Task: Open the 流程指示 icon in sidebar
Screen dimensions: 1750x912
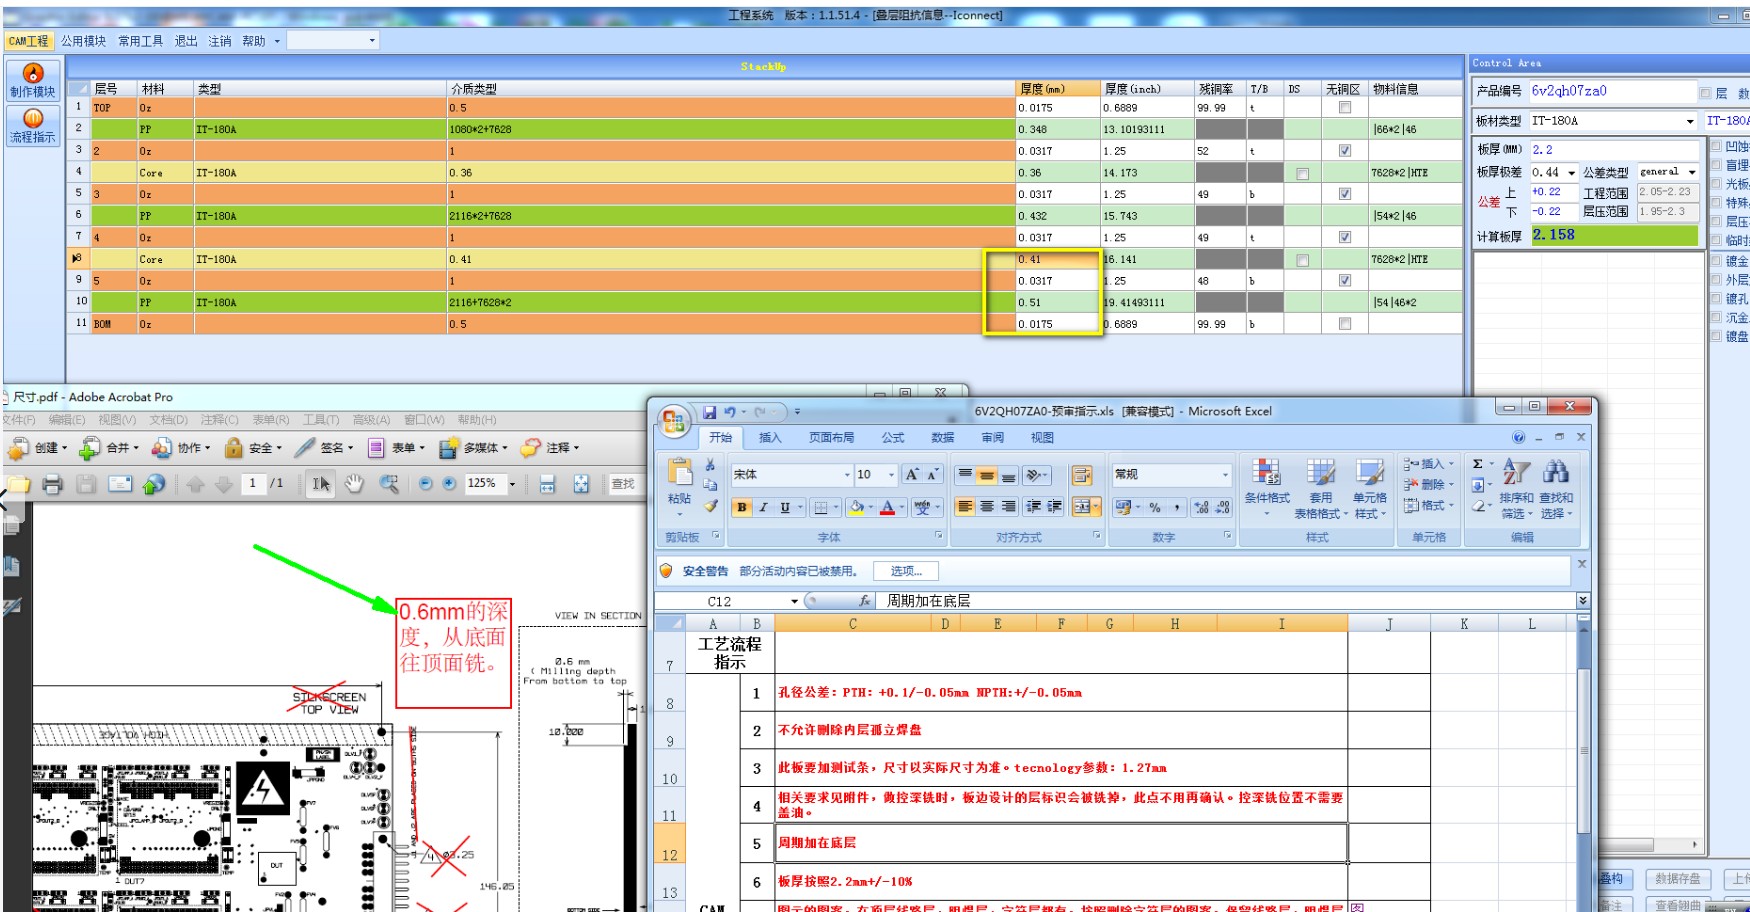Action: [33, 126]
